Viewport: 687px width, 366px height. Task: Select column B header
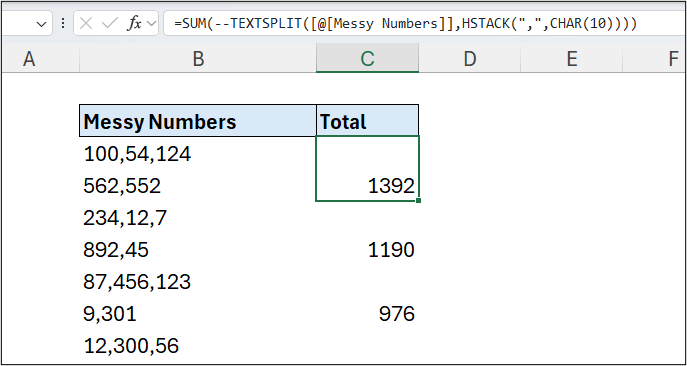[x=198, y=58]
